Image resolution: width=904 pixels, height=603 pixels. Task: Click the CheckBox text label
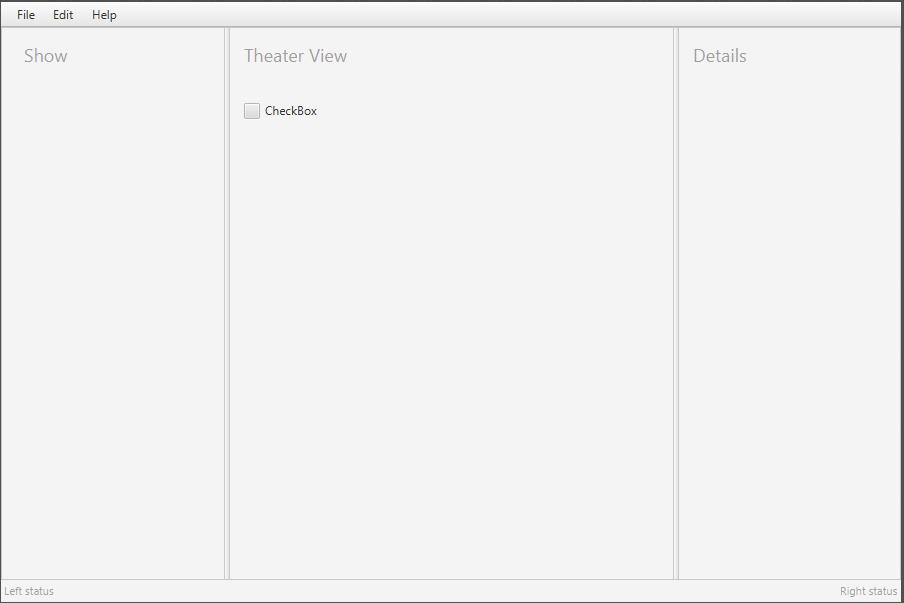click(x=289, y=110)
